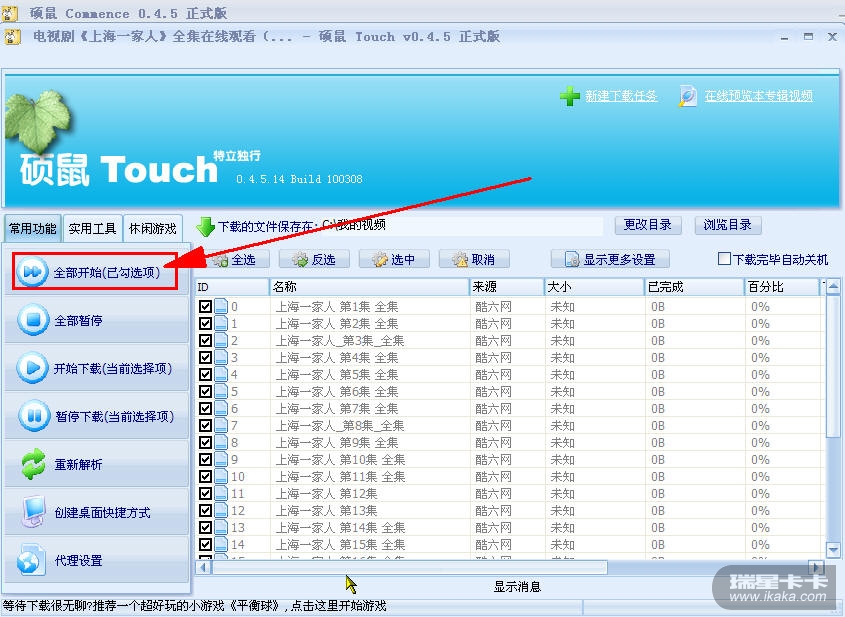Uncheck the checkbox for row 11
The height and width of the screenshot is (617, 845).
tap(205, 494)
